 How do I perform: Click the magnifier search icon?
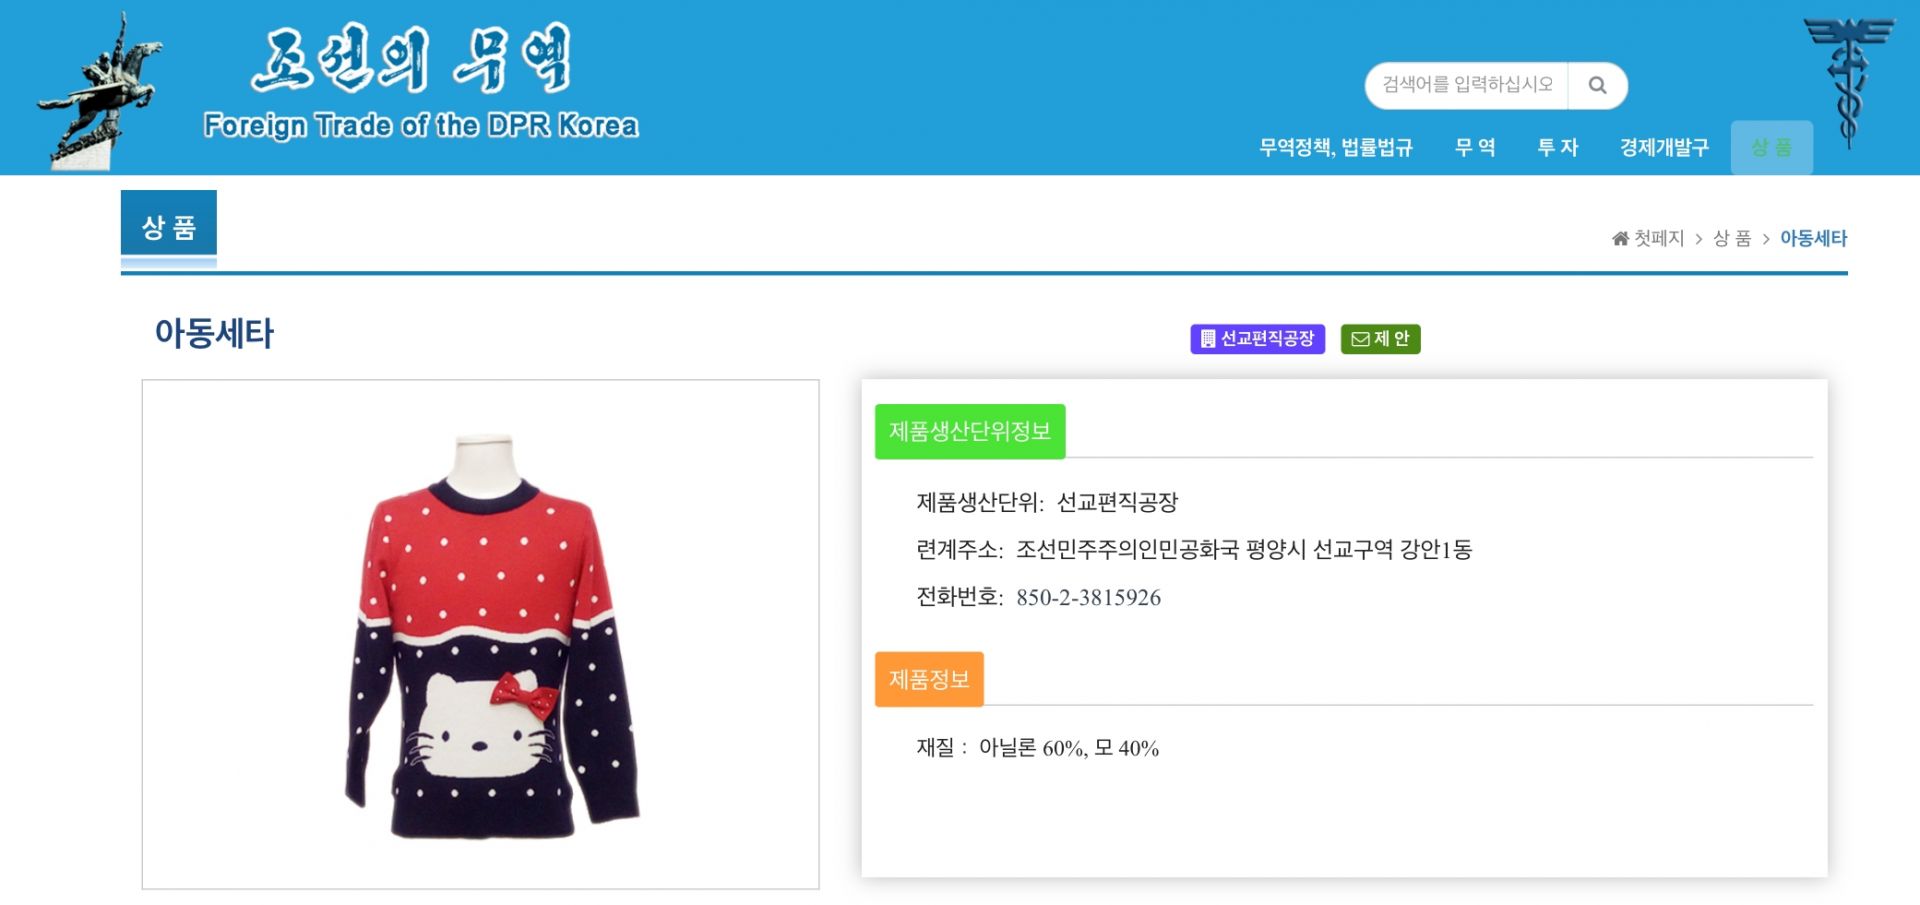tap(1597, 86)
